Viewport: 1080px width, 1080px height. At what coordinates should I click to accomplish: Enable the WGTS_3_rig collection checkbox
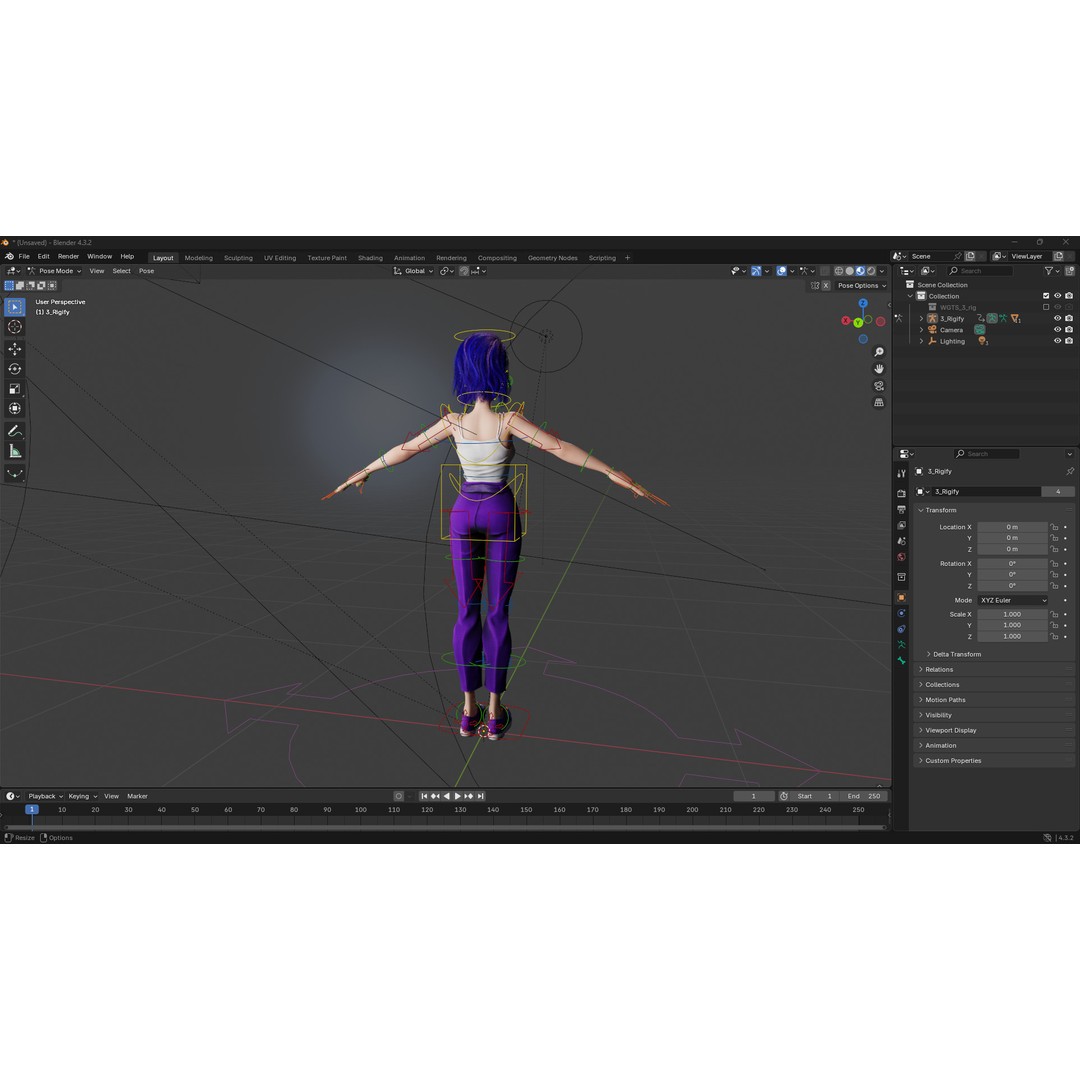[1046, 307]
